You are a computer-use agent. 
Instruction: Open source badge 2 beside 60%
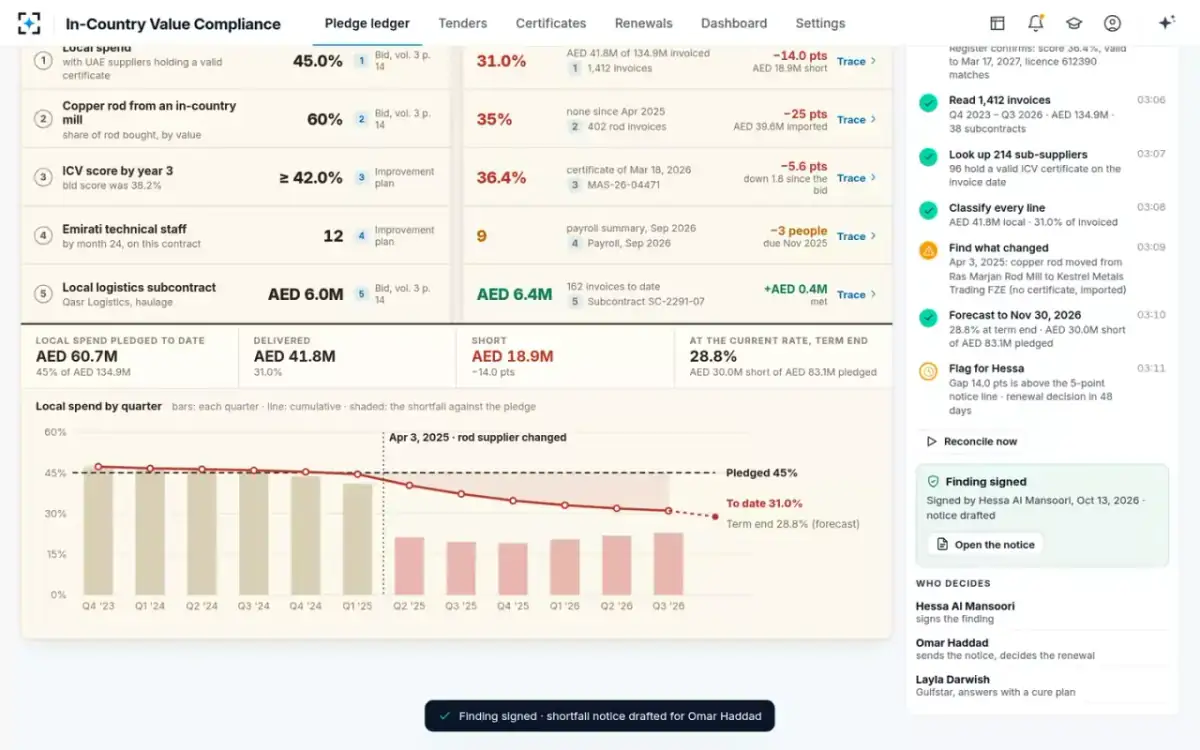[x=362, y=119]
